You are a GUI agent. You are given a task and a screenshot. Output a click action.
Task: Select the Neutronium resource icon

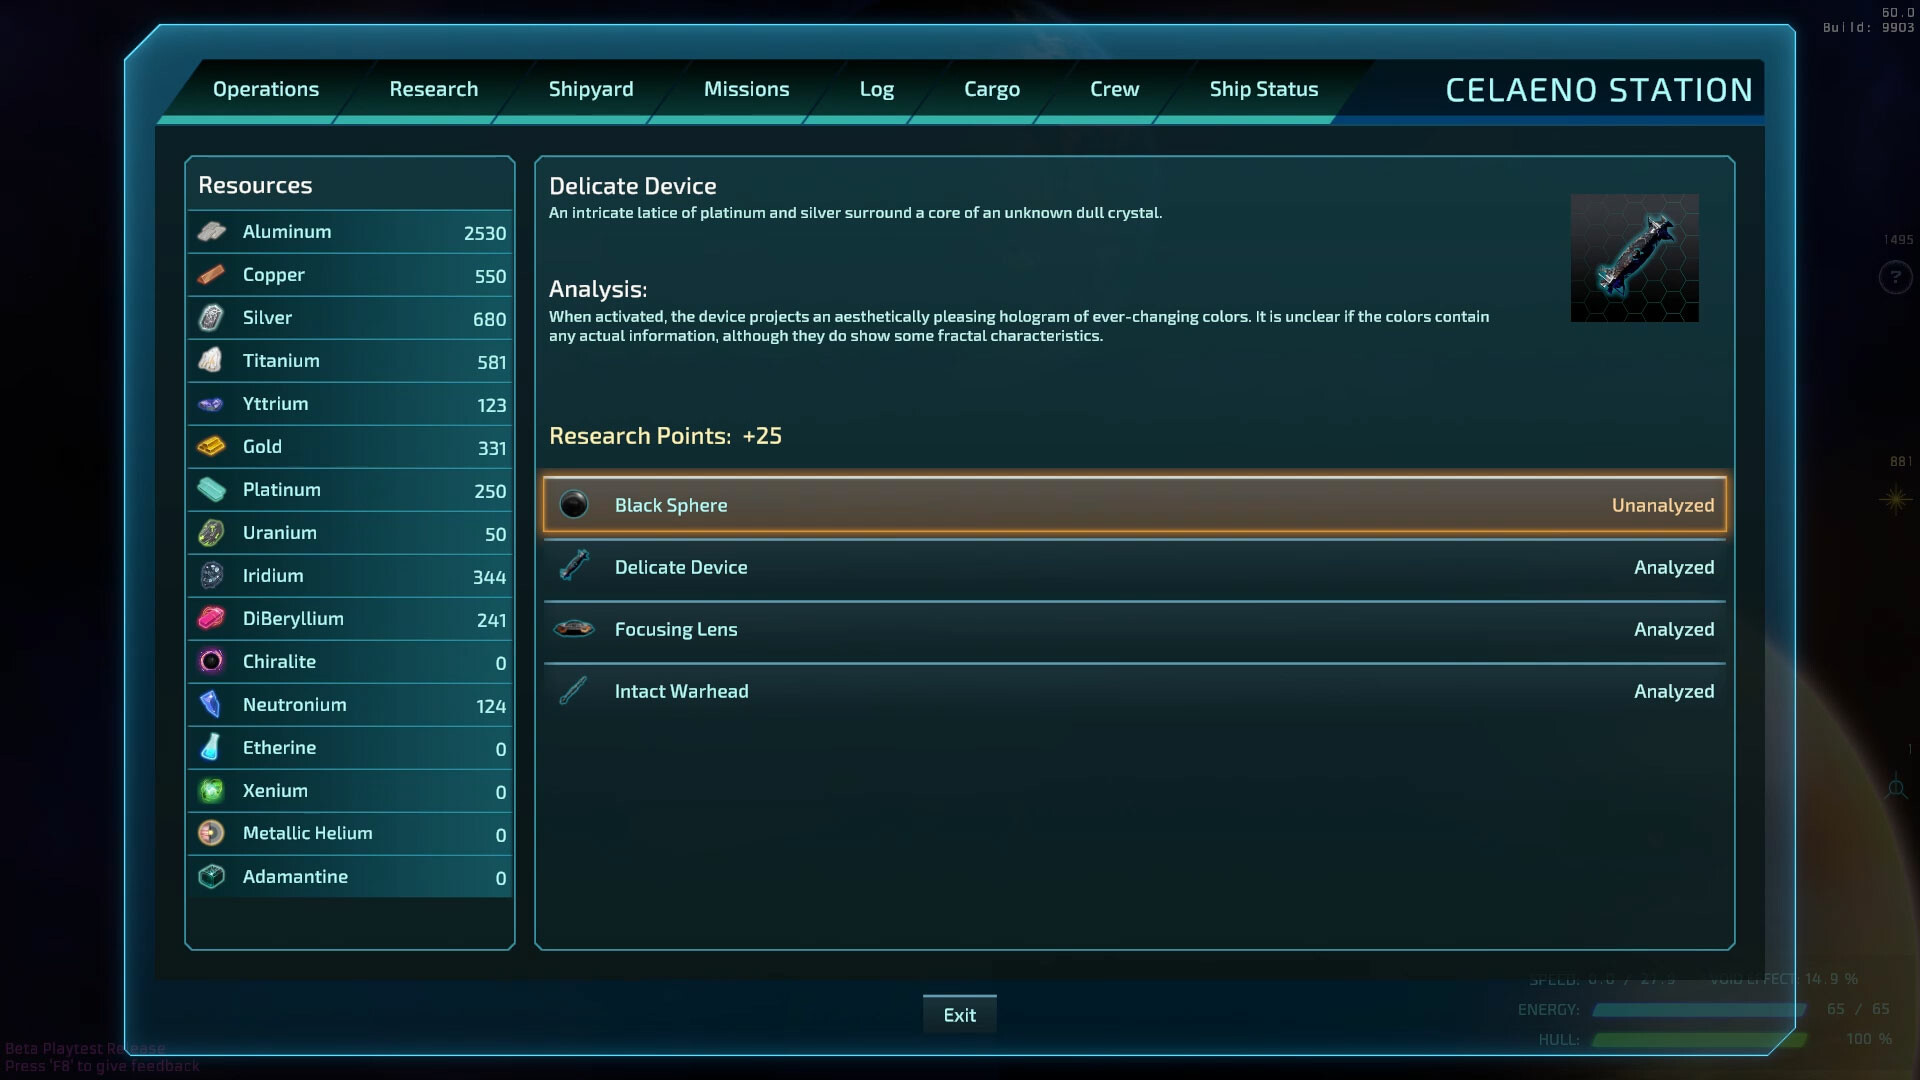211,703
